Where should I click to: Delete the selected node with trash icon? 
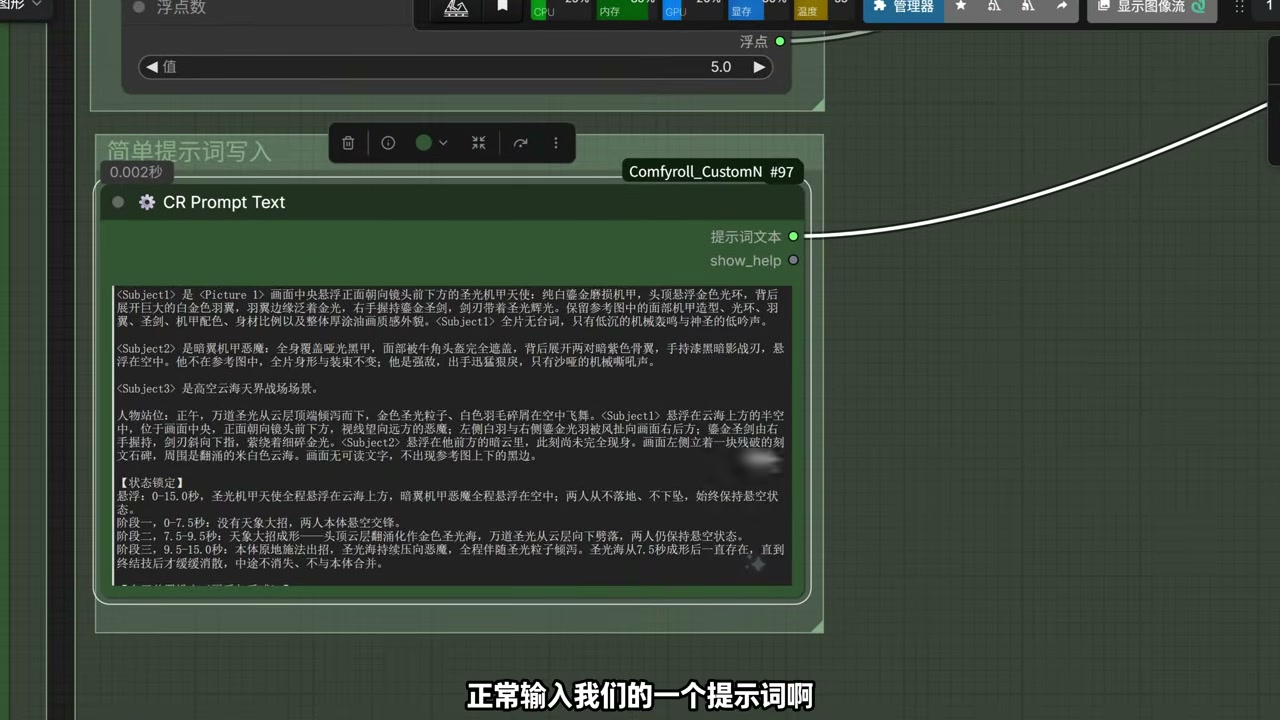(348, 143)
